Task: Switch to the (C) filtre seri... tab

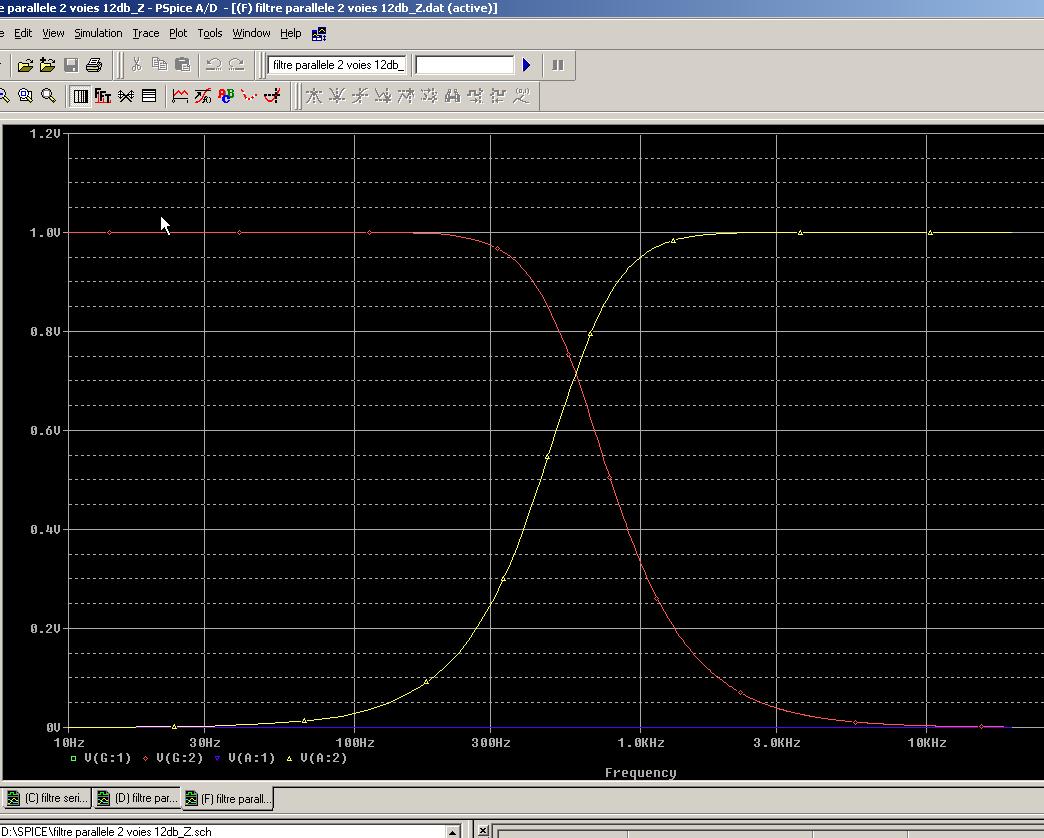Action: [48, 797]
